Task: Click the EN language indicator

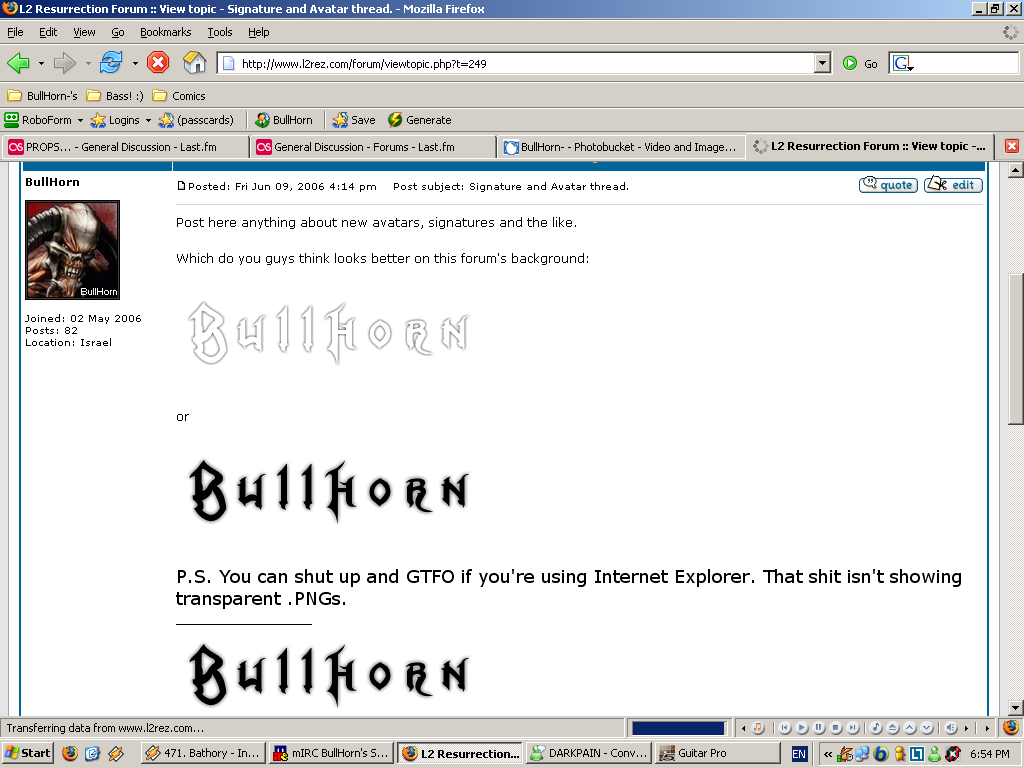Action: 799,754
